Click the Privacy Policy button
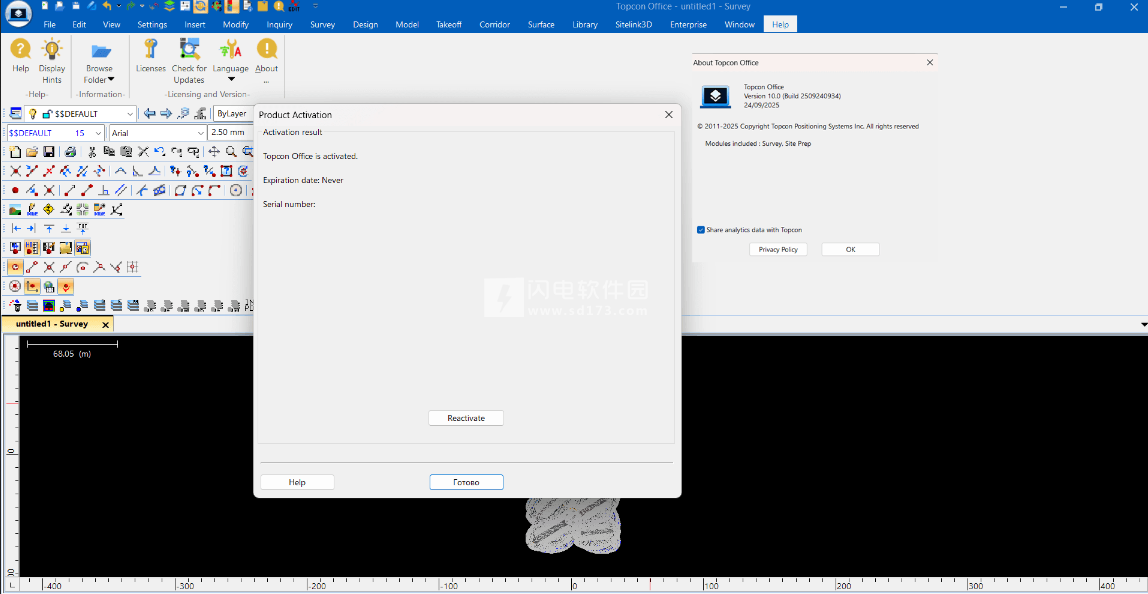This screenshot has height=594, width=1148. click(778, 249)
